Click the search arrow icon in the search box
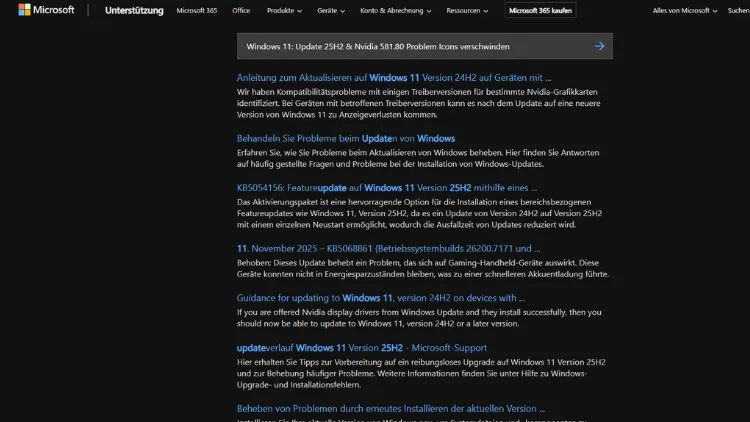This screenshot has width=750, height=422. [x=599, y=46]
